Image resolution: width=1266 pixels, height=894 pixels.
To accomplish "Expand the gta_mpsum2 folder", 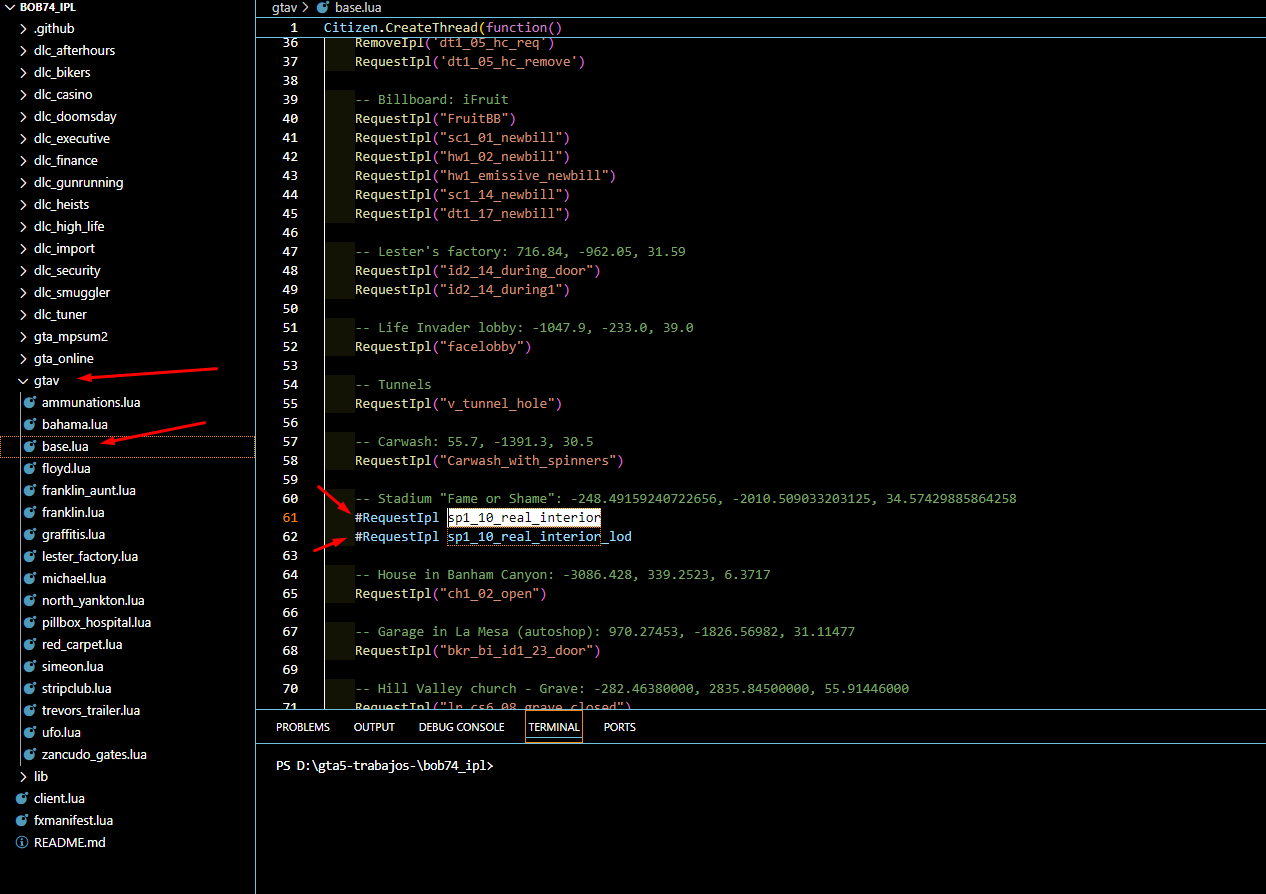I will pos(23,336).
